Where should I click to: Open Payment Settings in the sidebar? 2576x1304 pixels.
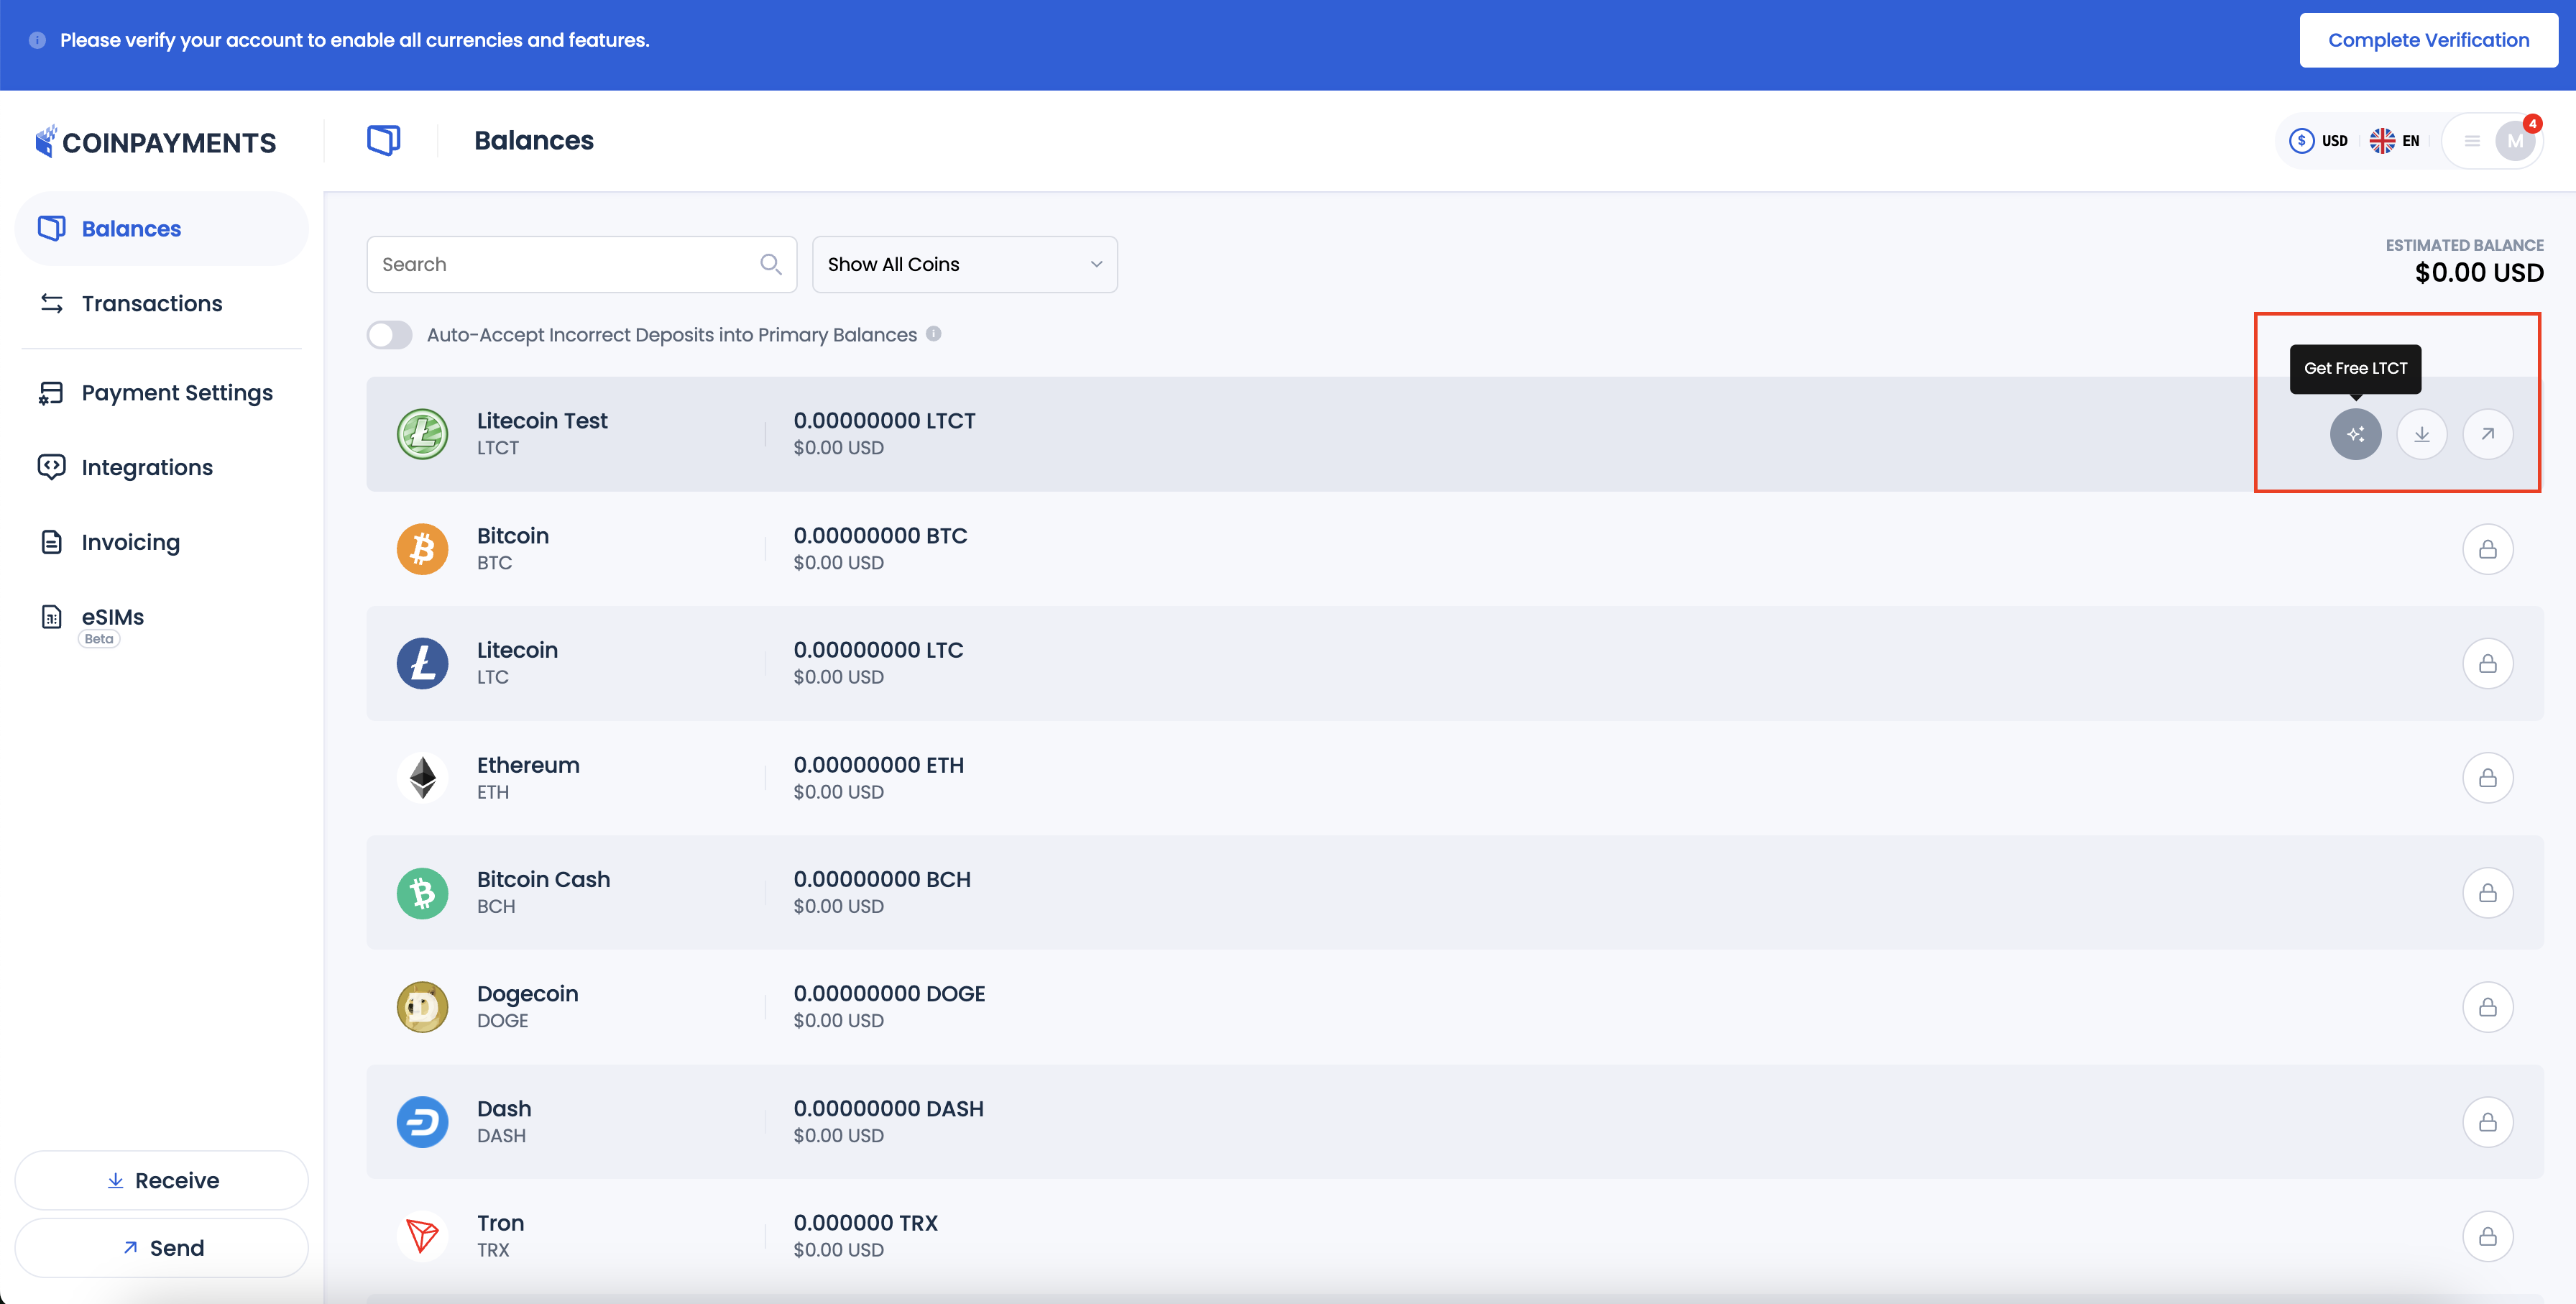click(176, 393)
